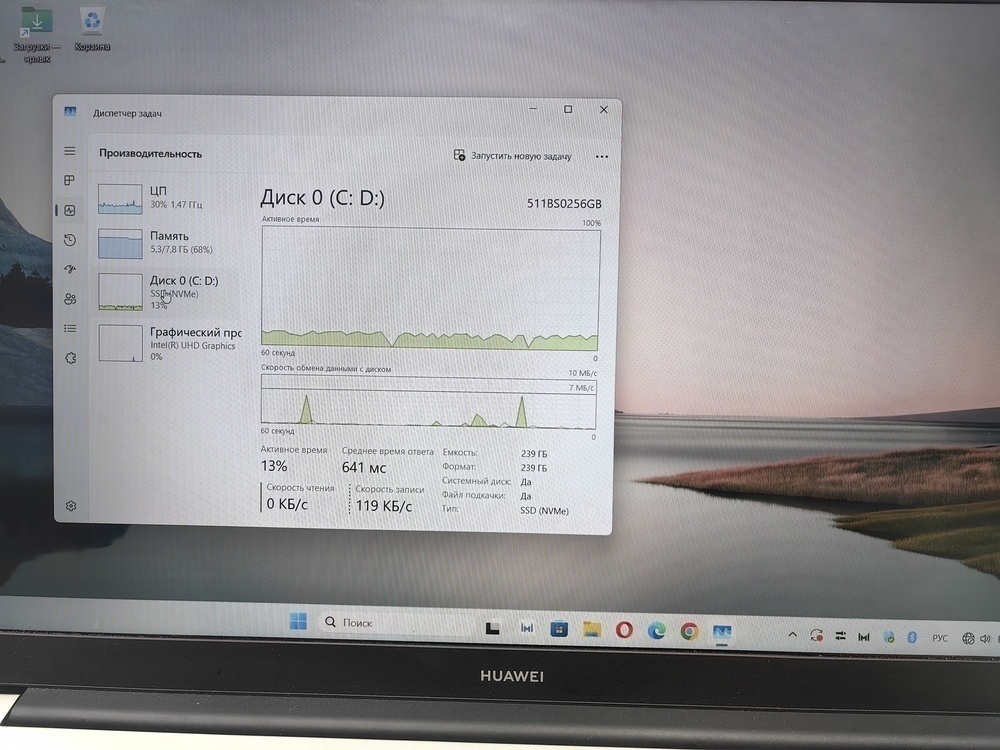Close the Task Manager window
Viewport: 1000px width, 750px height.
click(x=603, y=110)
